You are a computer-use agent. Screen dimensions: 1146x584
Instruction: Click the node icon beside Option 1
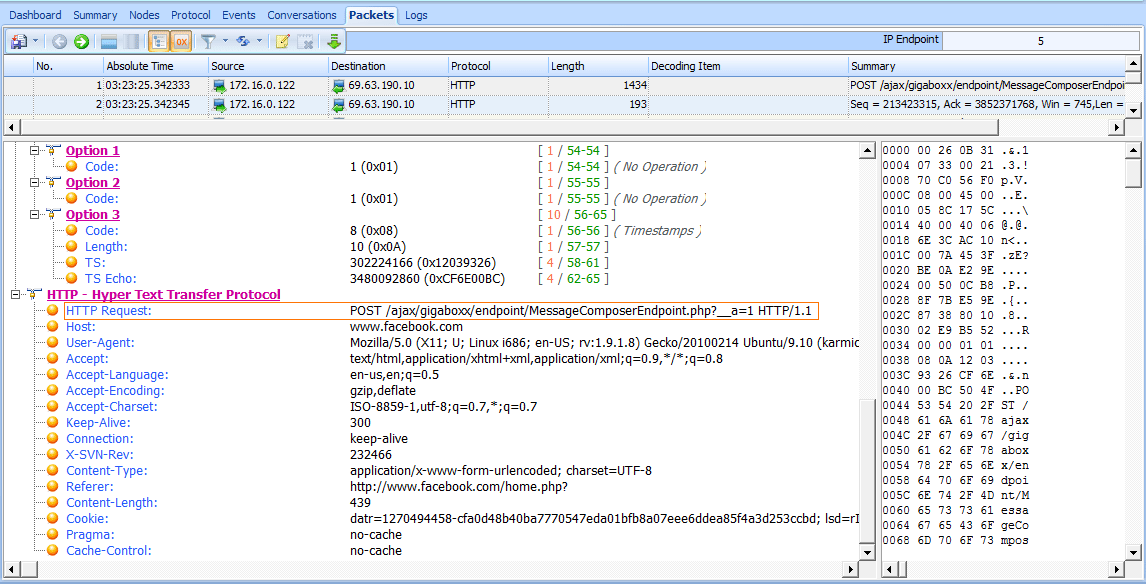click(52, 151)
